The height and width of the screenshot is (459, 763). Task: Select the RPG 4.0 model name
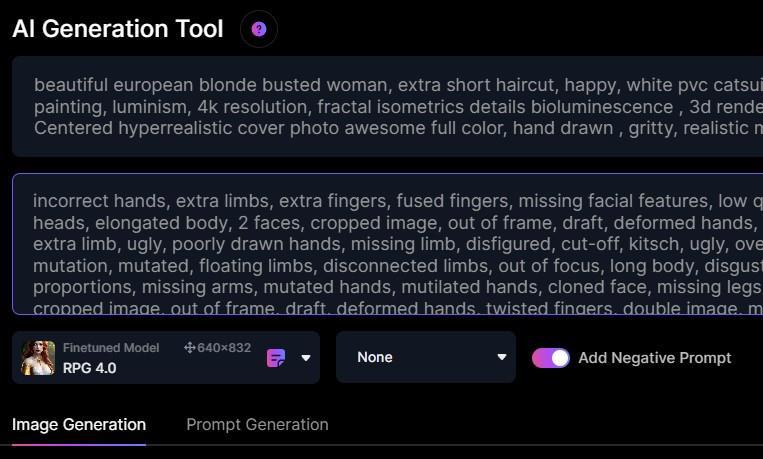coord(90,368)
